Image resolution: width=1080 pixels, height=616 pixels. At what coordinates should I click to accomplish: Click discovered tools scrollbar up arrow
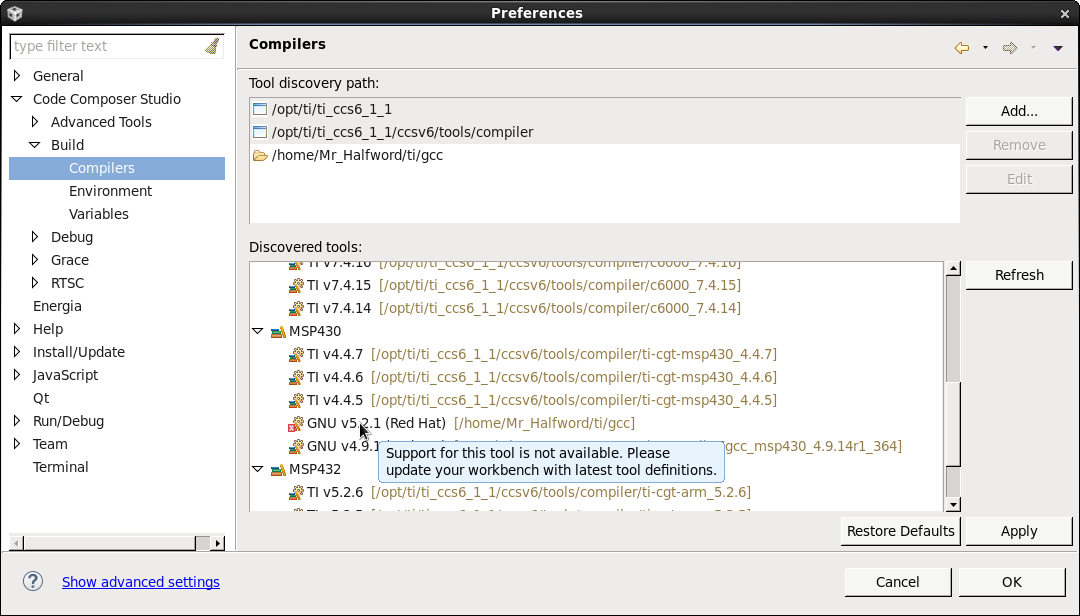(x=953, y=269)
